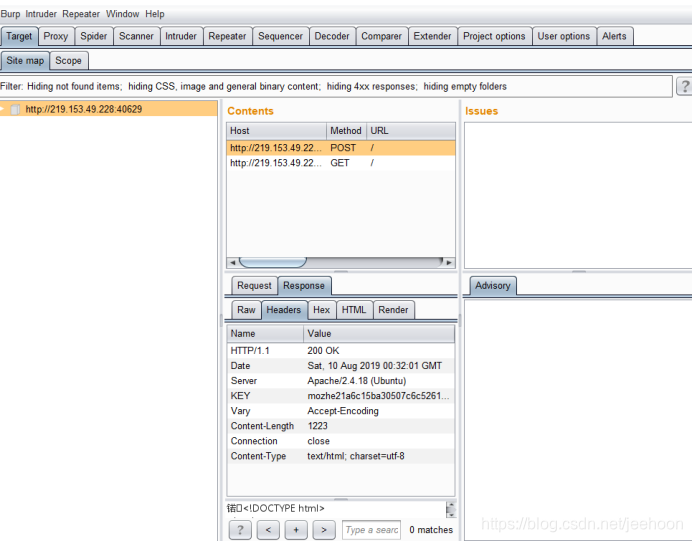Switch to the Repeater tool tab
692x542 pixels.
[227, 36]
